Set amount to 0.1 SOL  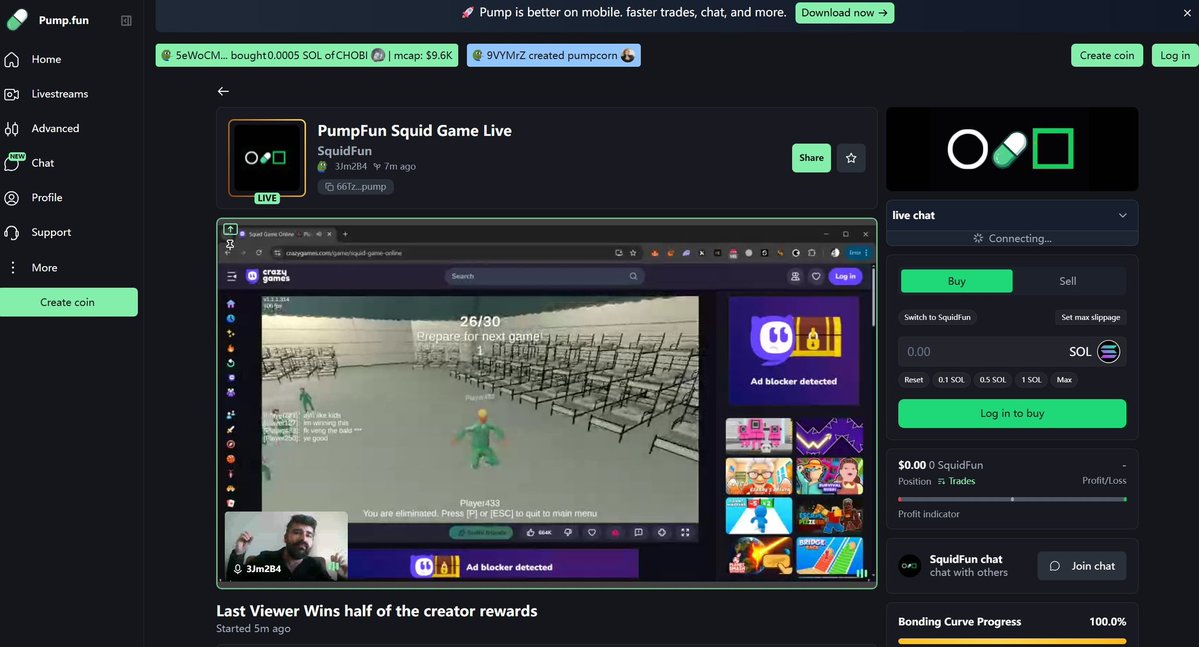[x=951, y=380]
